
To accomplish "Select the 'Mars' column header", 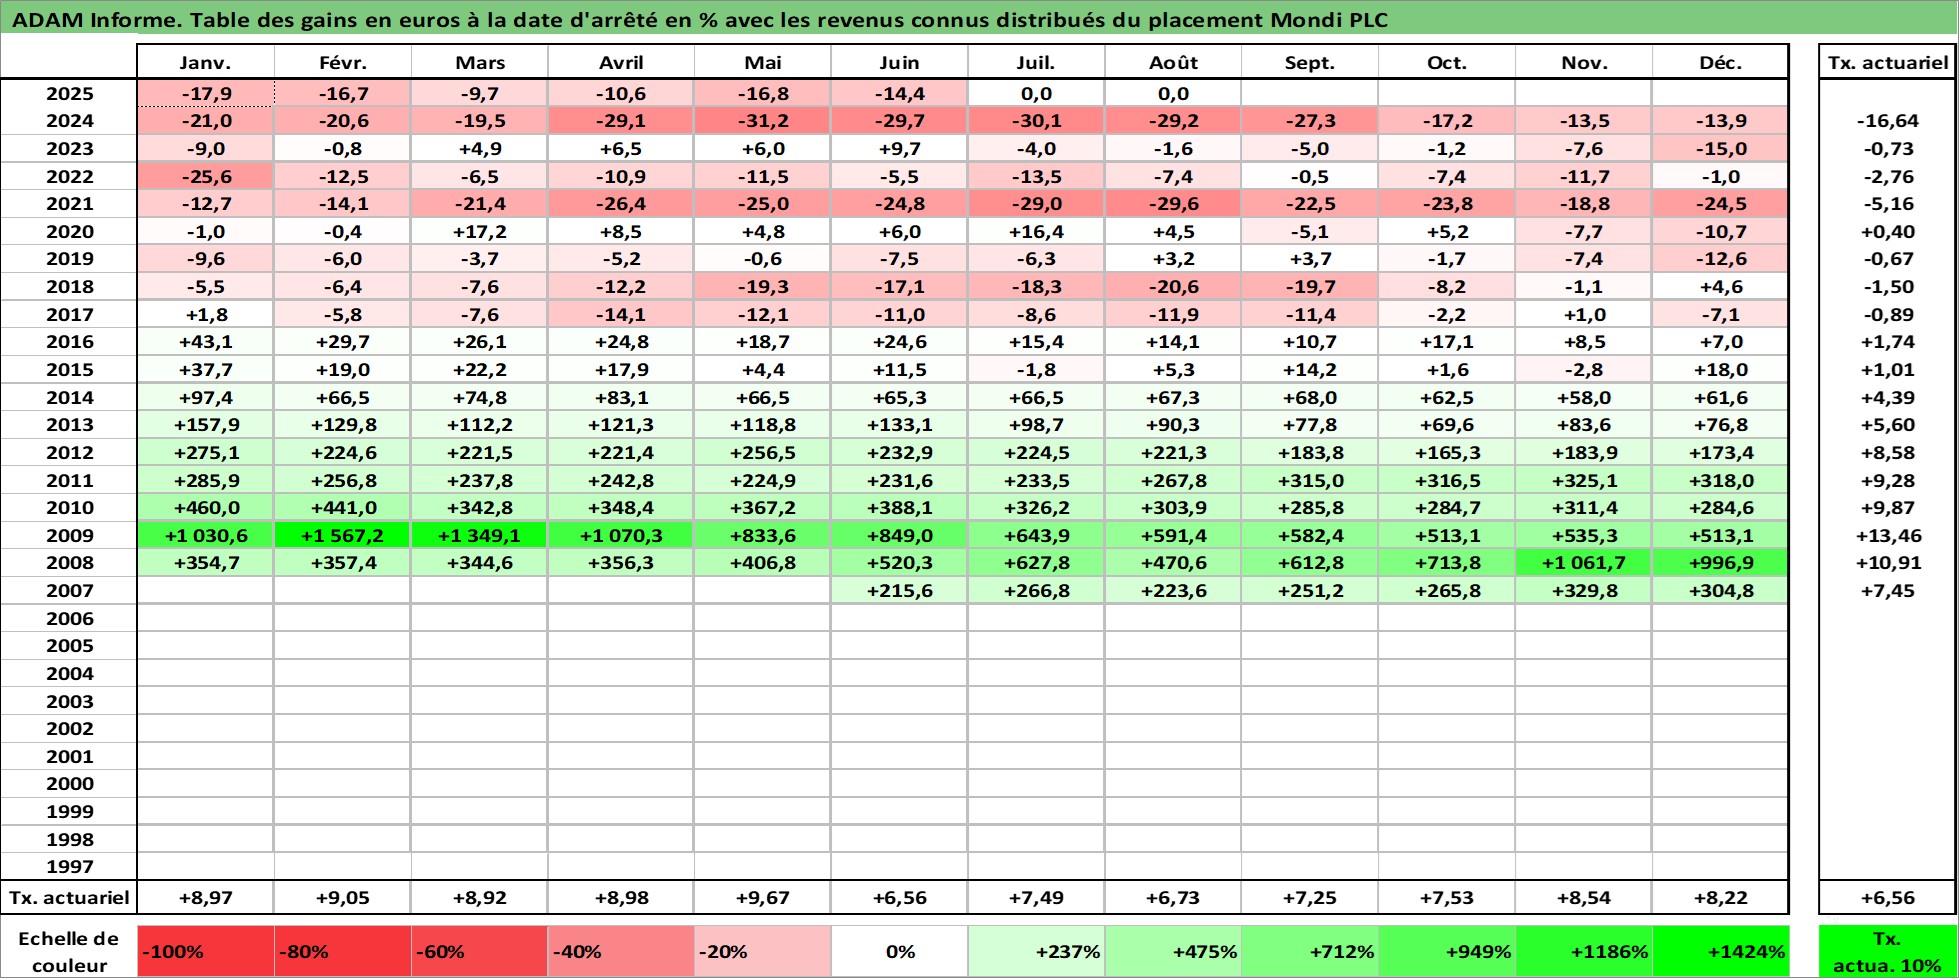I will 479,62.
